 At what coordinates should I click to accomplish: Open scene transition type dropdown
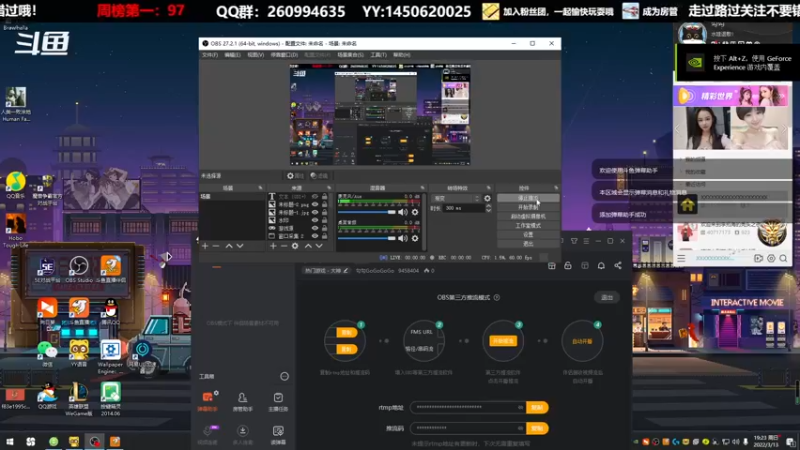pyautogui.click(x=456, y=198)
